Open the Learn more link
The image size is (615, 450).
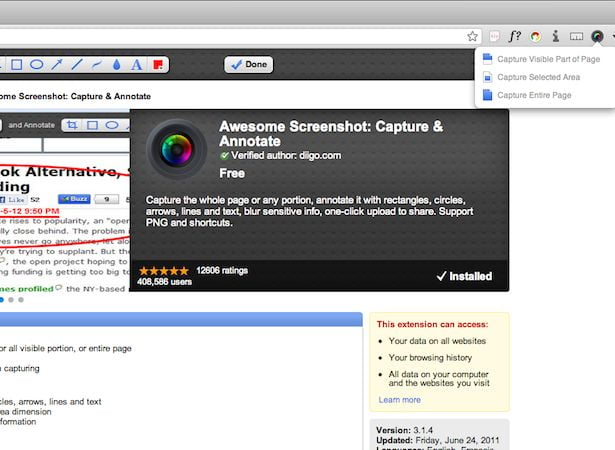point(400,400)
